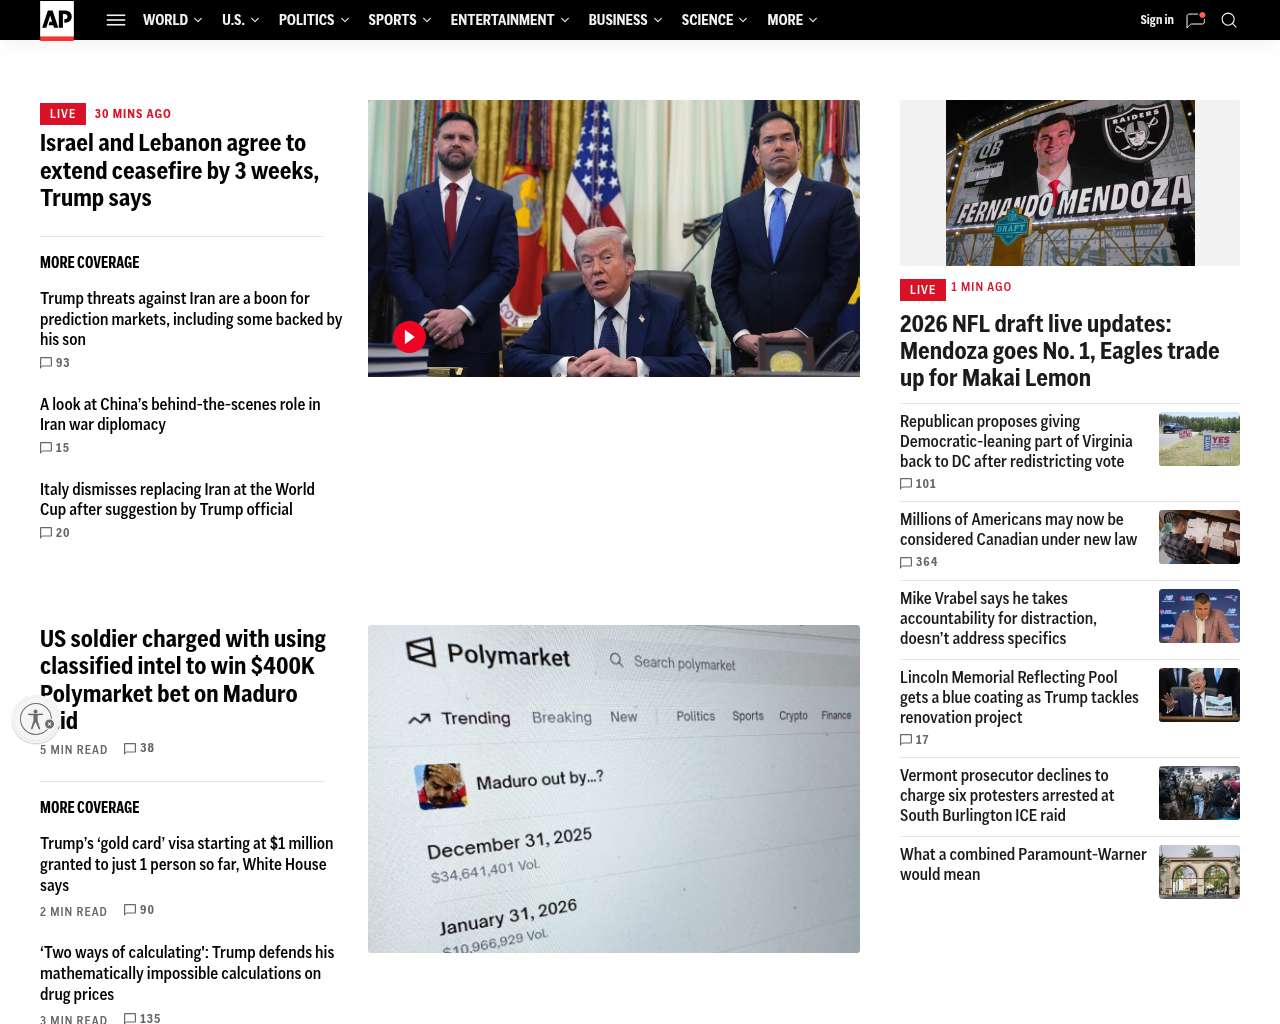Screen dimensions: 1280x1024
Task: Open the Paramount-Warner combination story
Action: [1023, 864]
